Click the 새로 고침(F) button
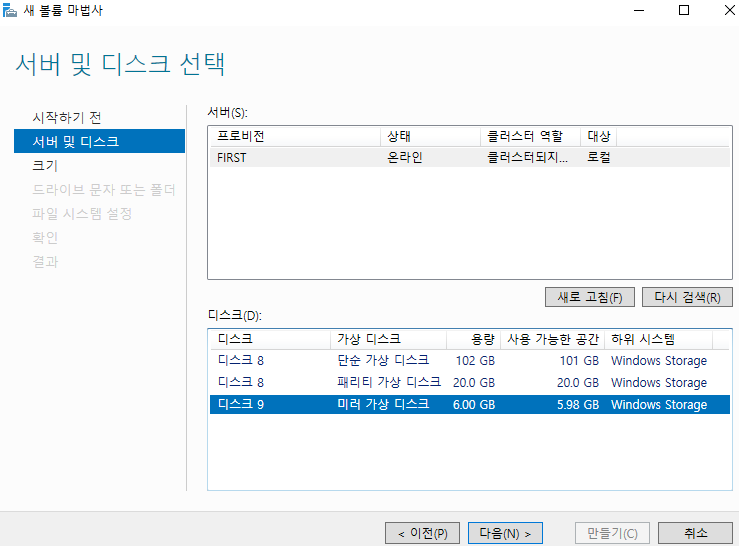The width and height of the screenshot is (739, 546). click(x=590, y=297)
